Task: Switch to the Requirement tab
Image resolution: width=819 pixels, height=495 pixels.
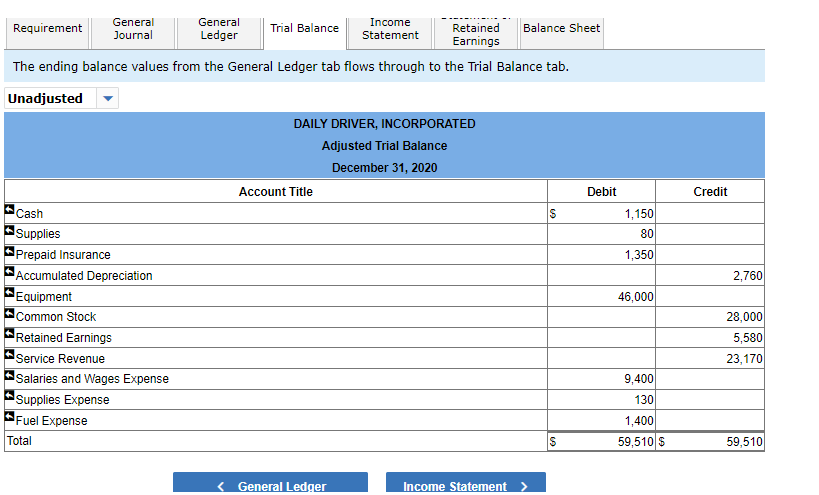Action: (x=48, y=33)
